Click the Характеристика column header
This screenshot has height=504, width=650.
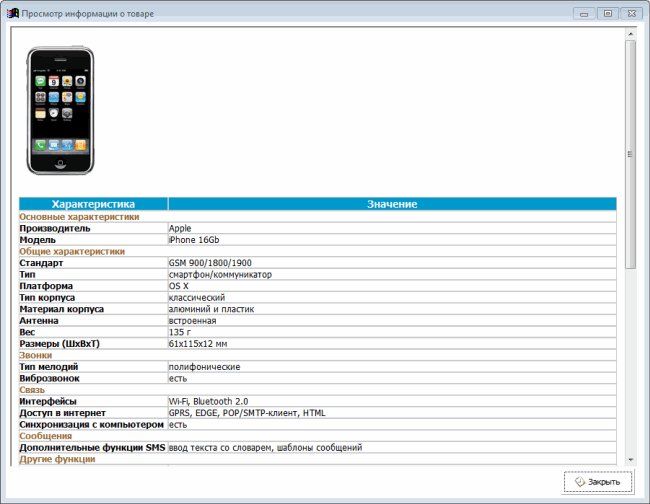click(x=93, y=204)
